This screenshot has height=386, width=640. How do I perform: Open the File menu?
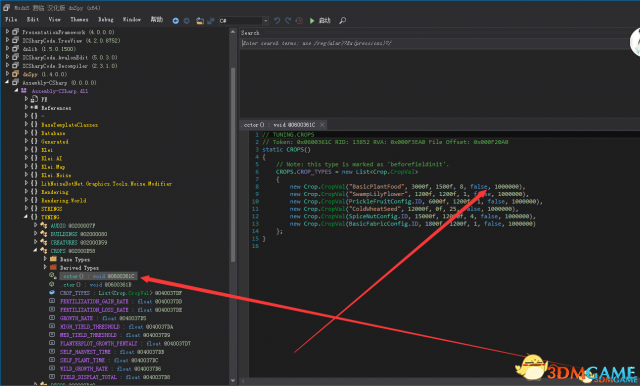pos(11,20)
